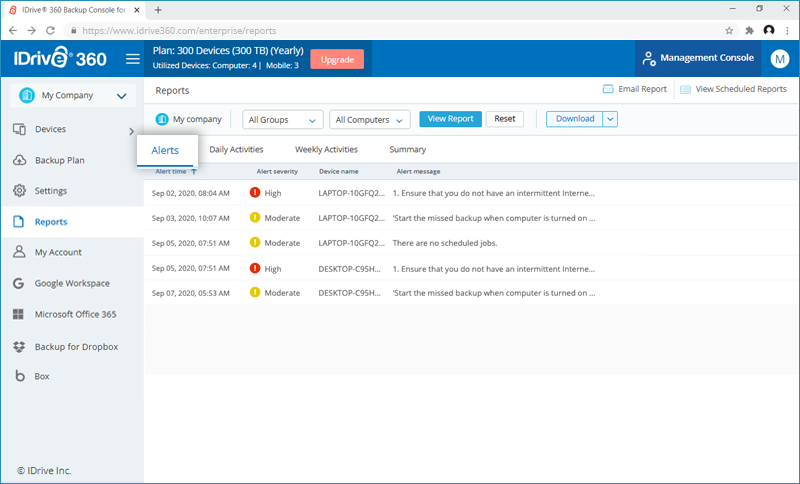Open the All Groups dropdown
800x484 pixels.
[x=283, y=120]
